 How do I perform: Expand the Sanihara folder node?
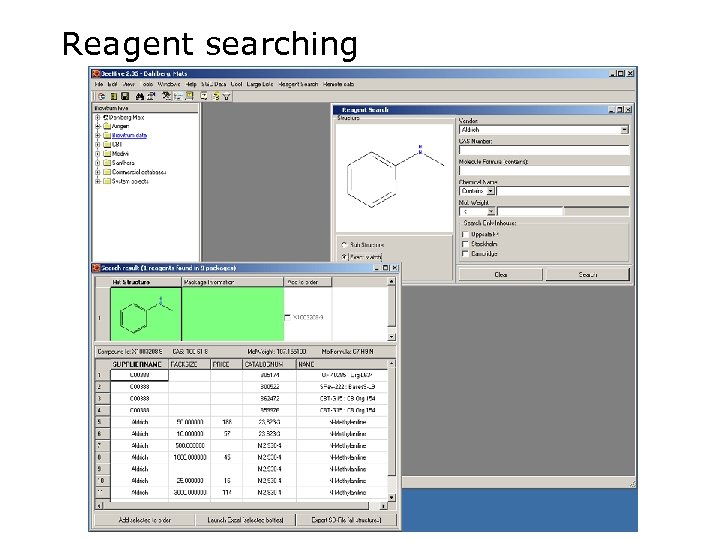tap(97, 163)
